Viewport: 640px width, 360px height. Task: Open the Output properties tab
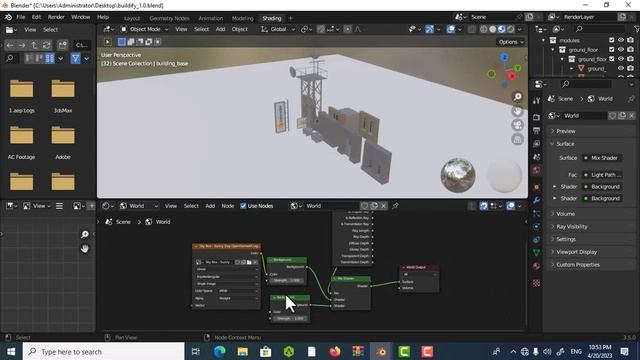pos(536,130)
